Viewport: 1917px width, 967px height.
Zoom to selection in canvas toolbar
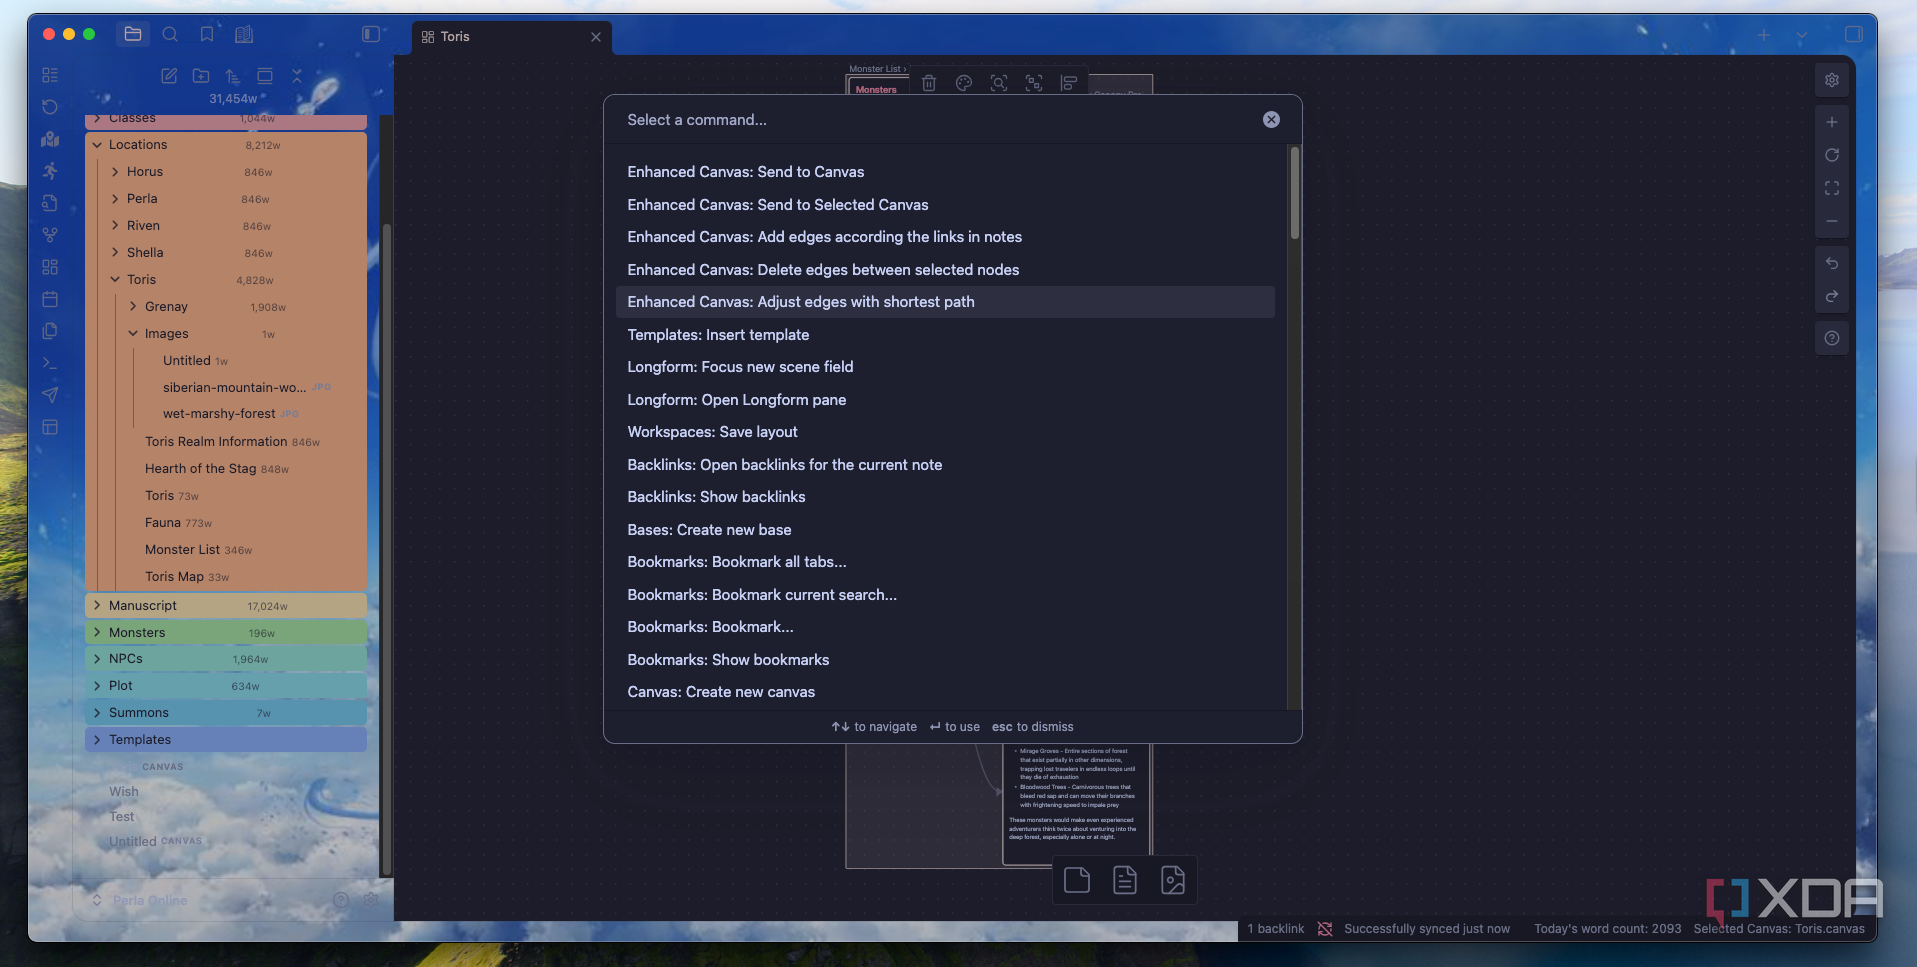tap(999, 84)
